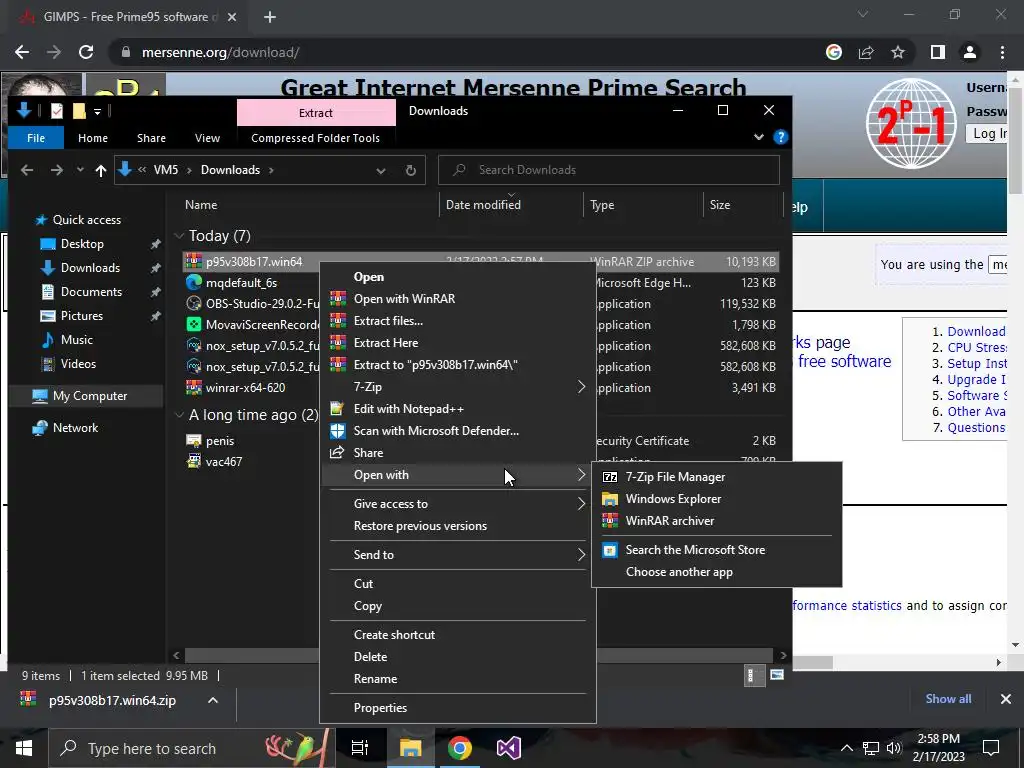This screenshot has height=768, width=1024.
Task: Switch to large icons view
Action: point(776,675)
